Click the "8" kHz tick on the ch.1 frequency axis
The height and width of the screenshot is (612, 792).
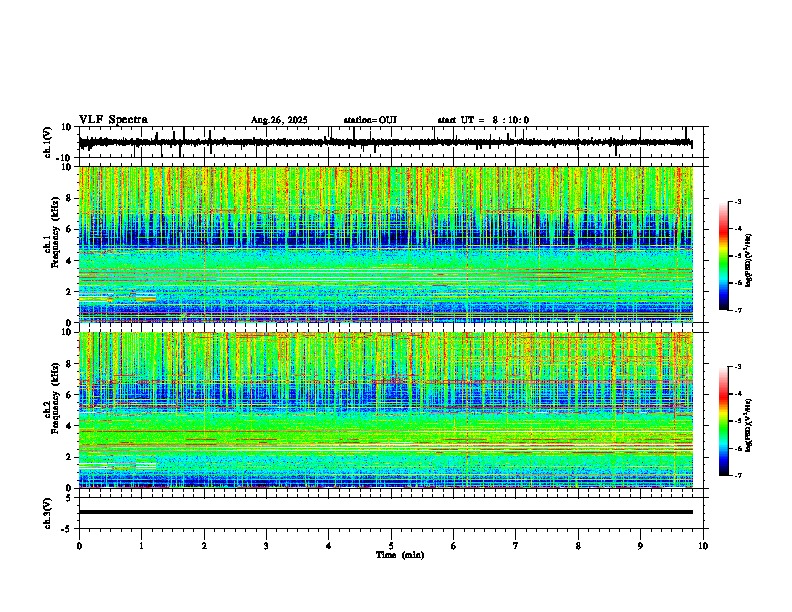[70, 198]
